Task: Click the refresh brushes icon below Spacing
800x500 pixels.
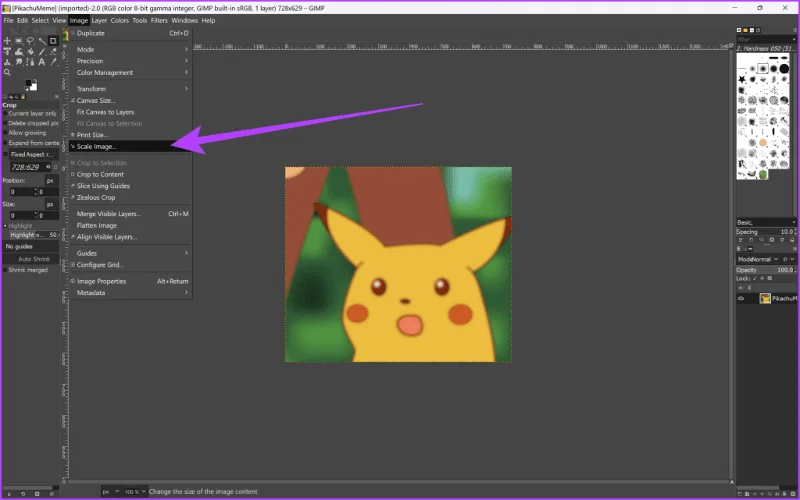Action: 782,240
